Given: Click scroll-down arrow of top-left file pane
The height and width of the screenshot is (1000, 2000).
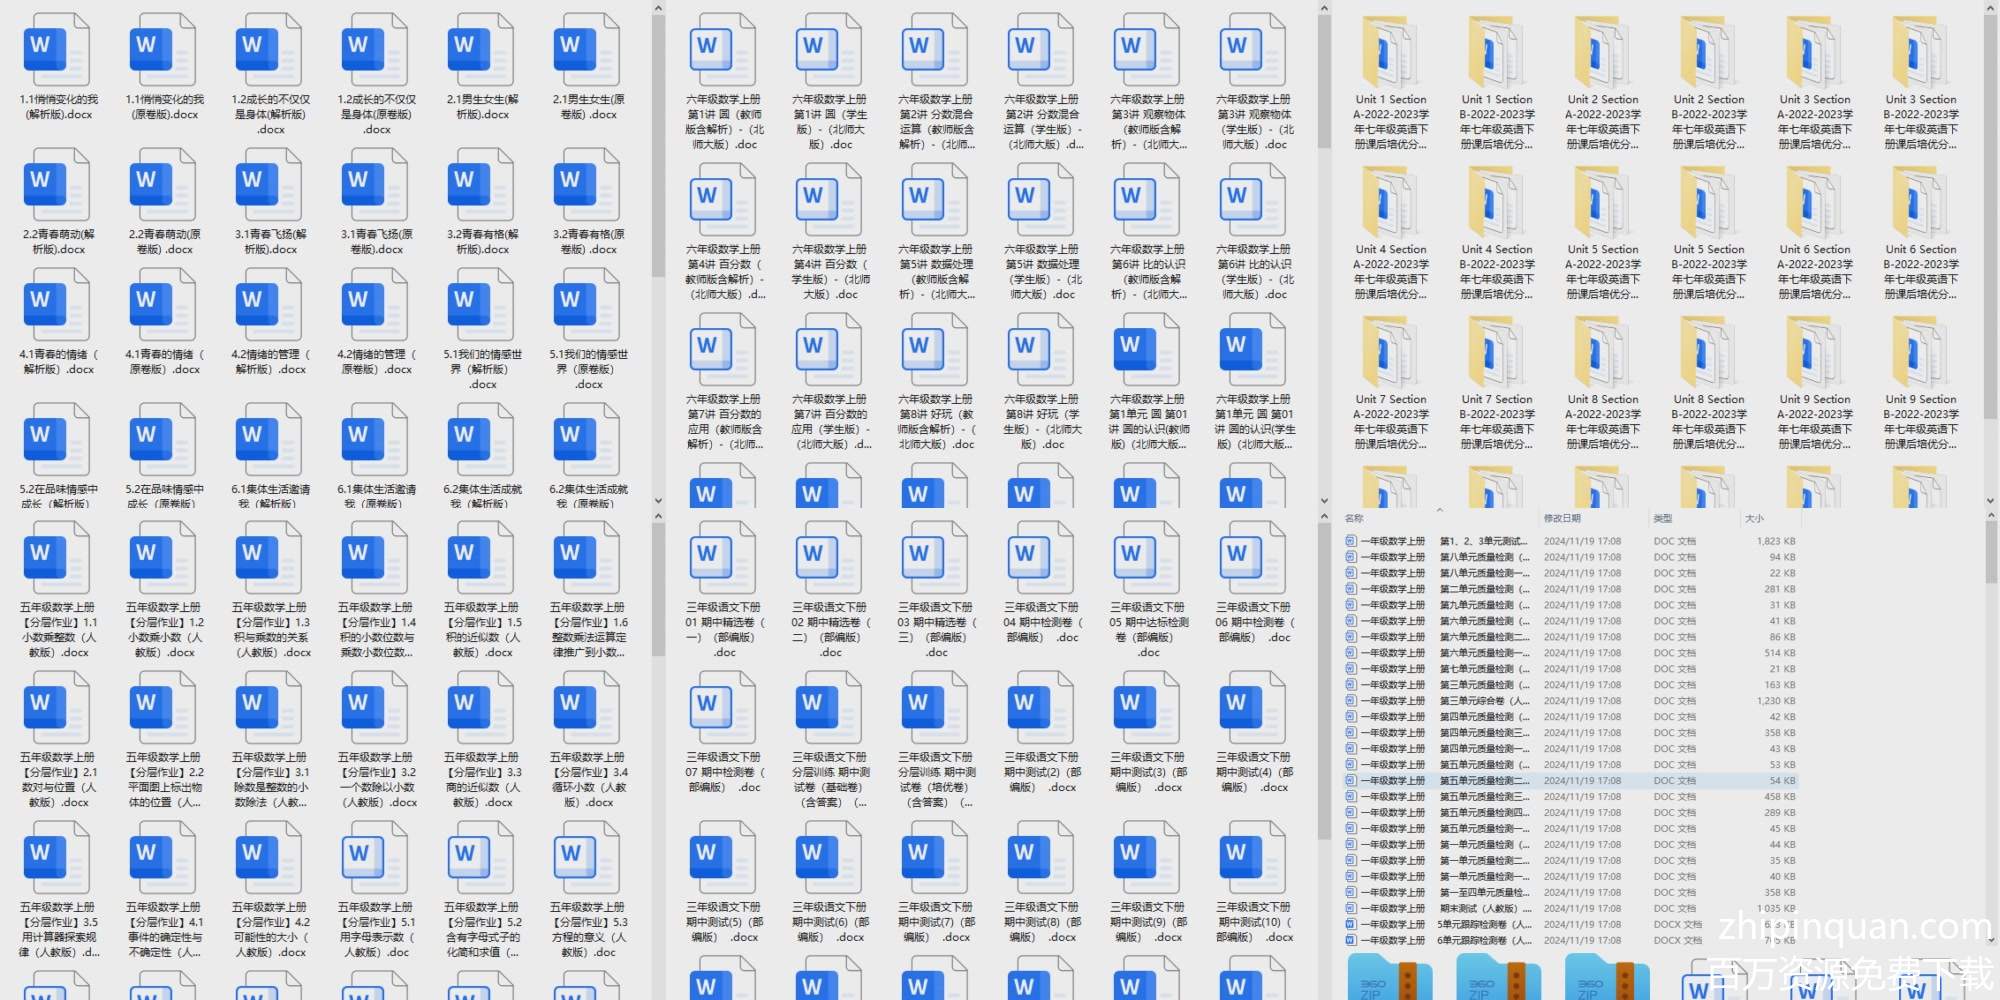Looking at the screenshot, I should pyautogui.click(x=658, y=501).
